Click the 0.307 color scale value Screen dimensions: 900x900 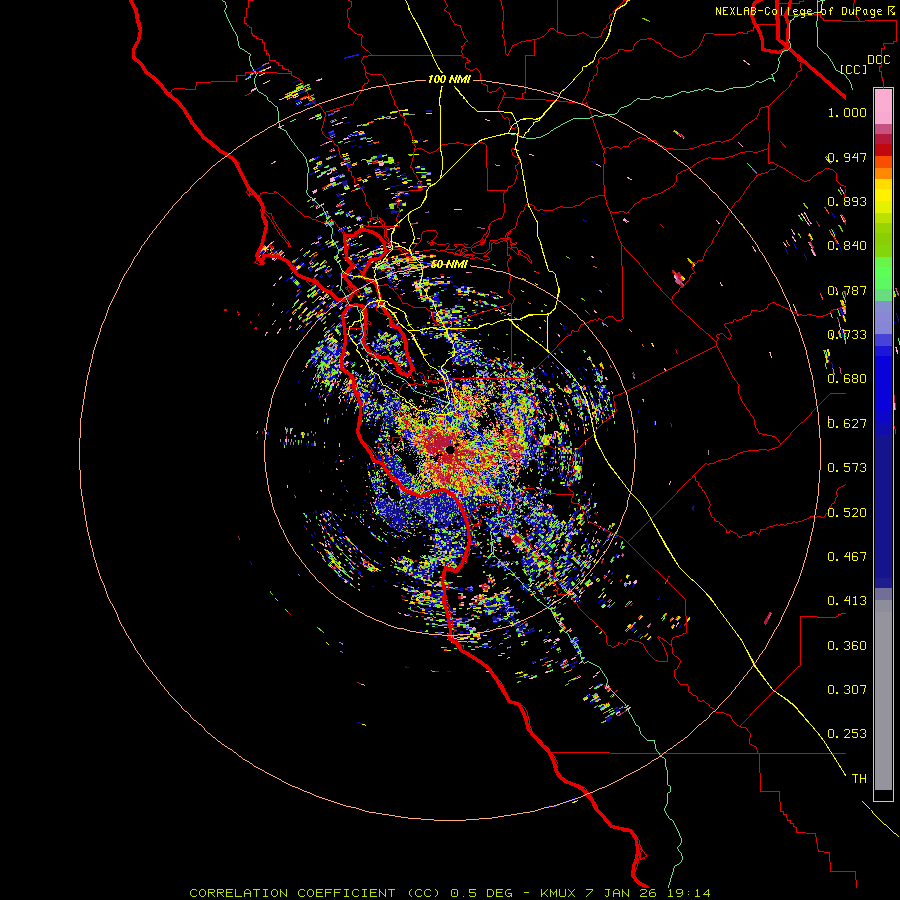tap(847, 689)
